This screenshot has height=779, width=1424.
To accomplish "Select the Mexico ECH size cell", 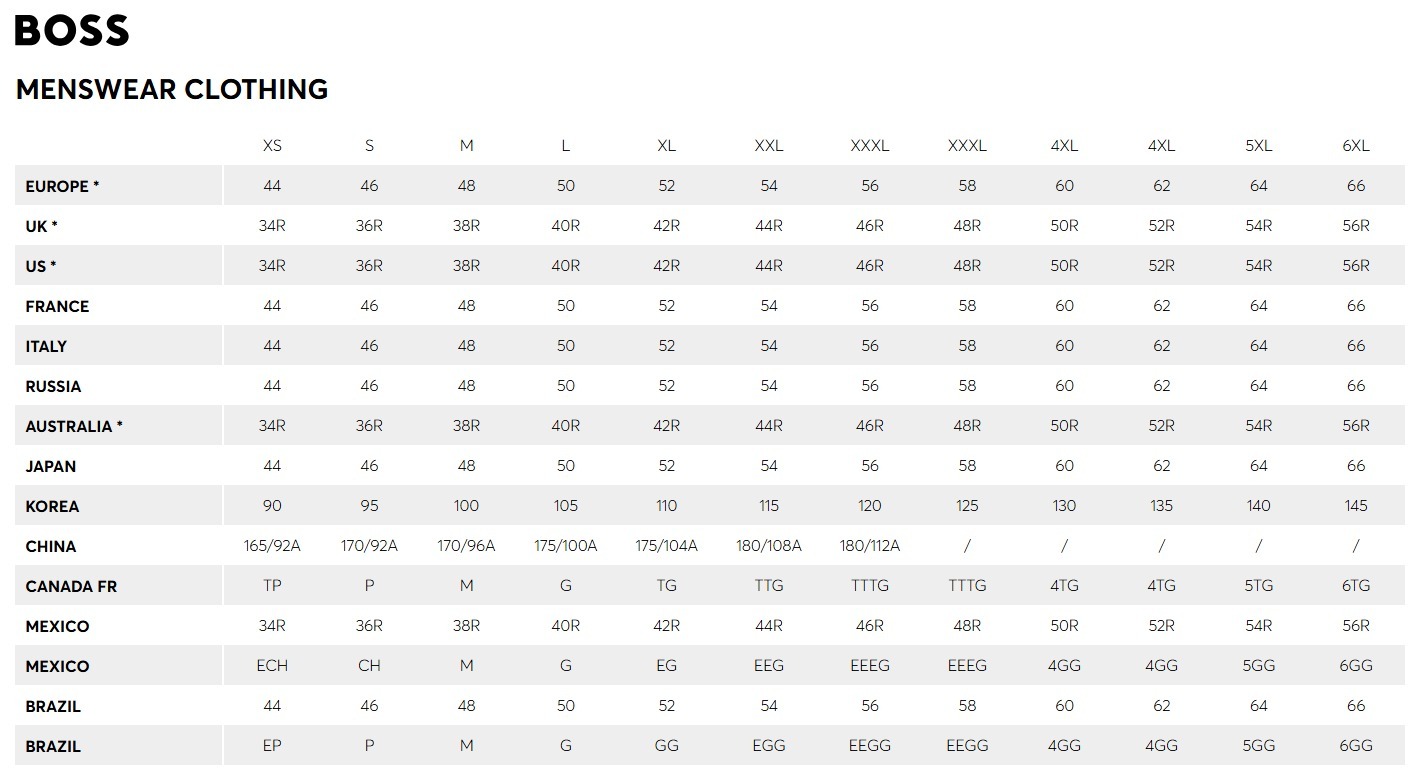I will pos(272,666).
